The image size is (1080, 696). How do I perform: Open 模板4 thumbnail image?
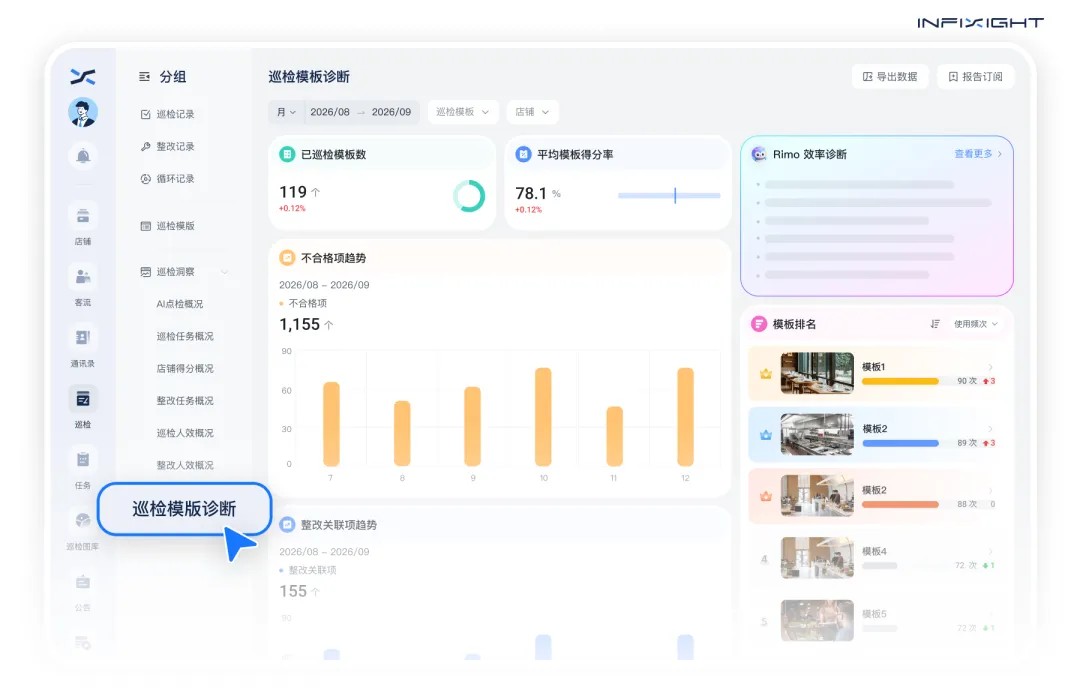pos(817,558)
